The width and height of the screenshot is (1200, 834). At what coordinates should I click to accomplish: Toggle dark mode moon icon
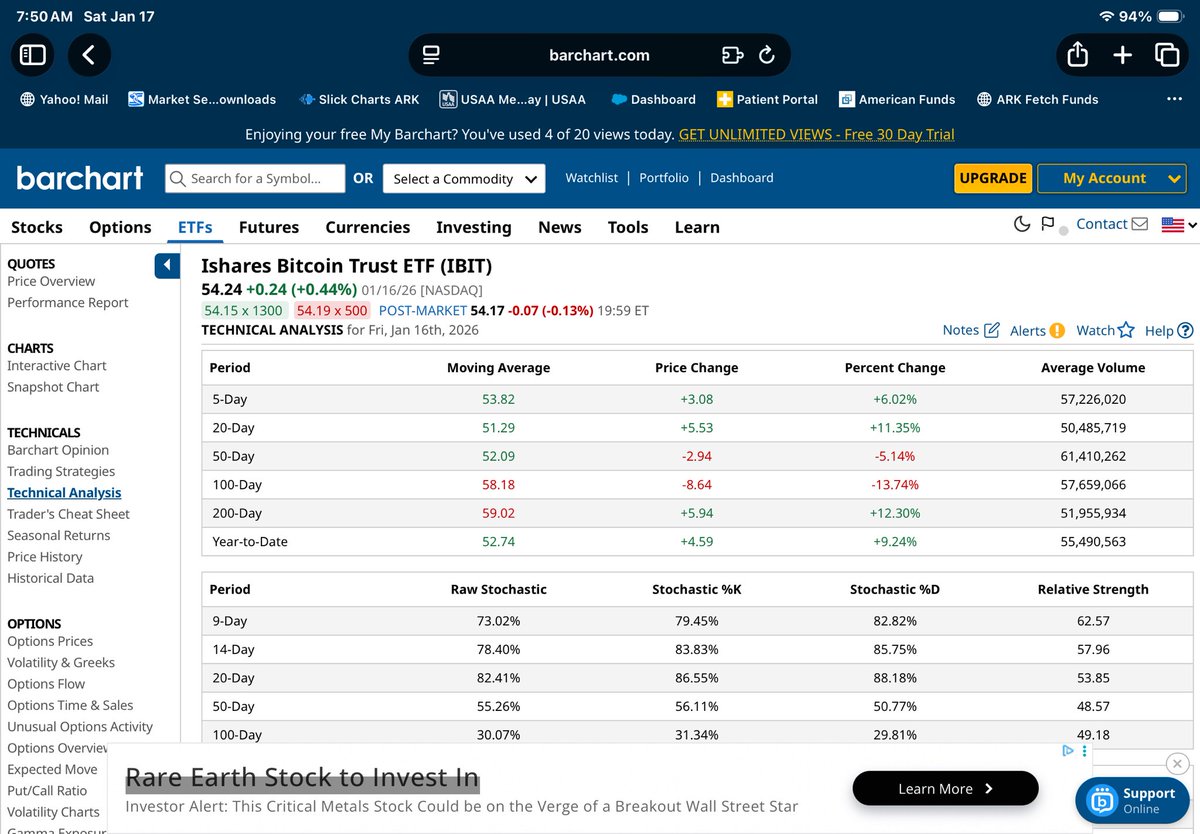[1022, 224]
